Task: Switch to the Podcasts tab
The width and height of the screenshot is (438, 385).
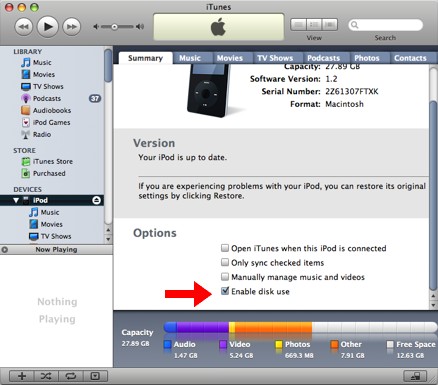Action: (x=323, y=58)
